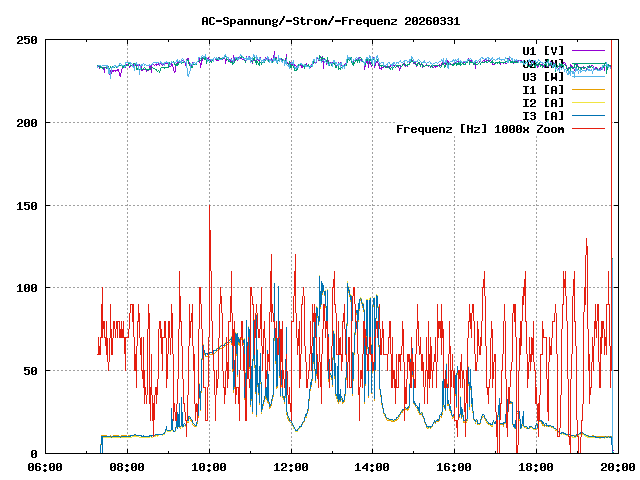
Task: Select the 100 y-axis tick label
Action: [27, 288]
